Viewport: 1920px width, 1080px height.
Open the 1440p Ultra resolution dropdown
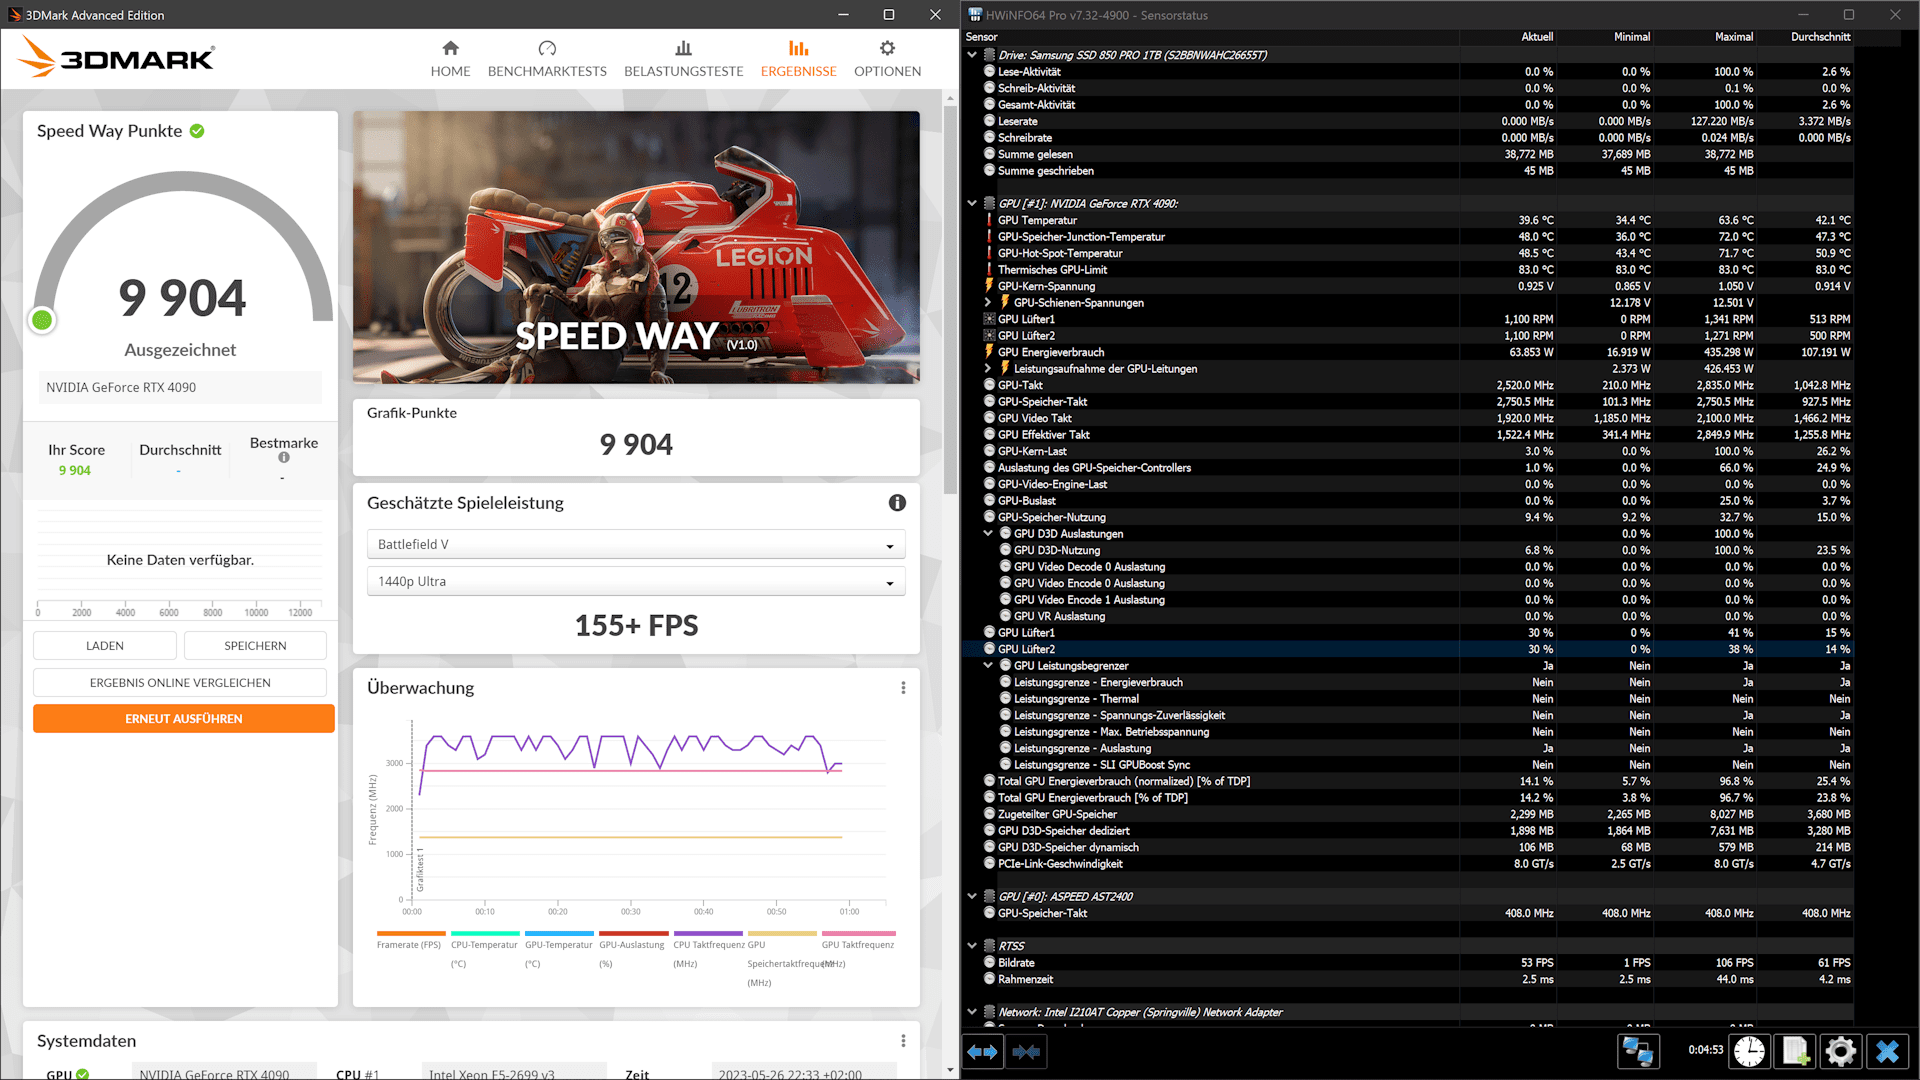636,582
